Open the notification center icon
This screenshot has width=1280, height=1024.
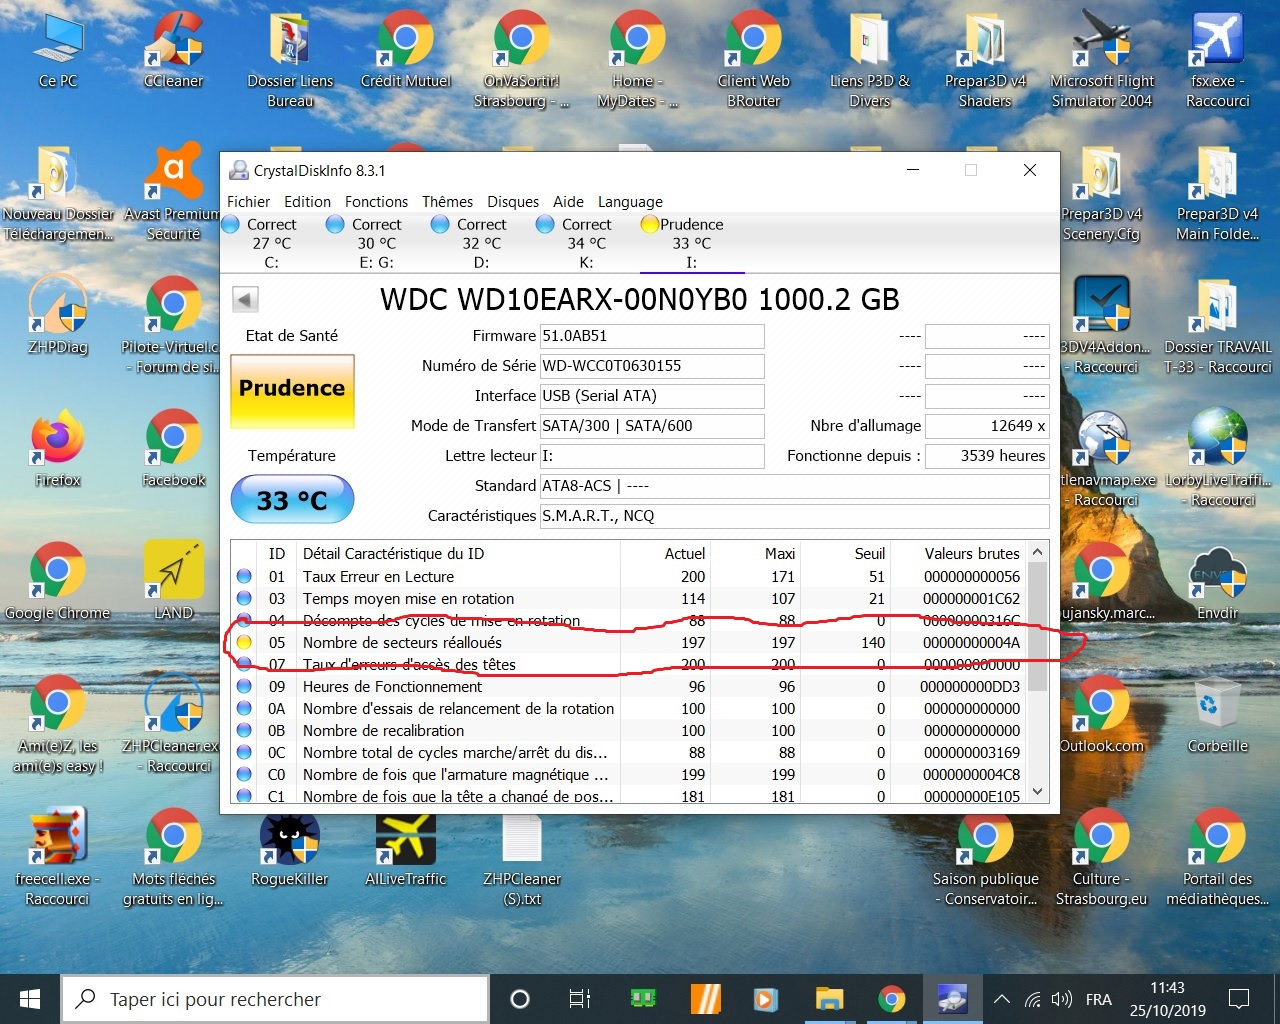click(x=1239, y=999)
